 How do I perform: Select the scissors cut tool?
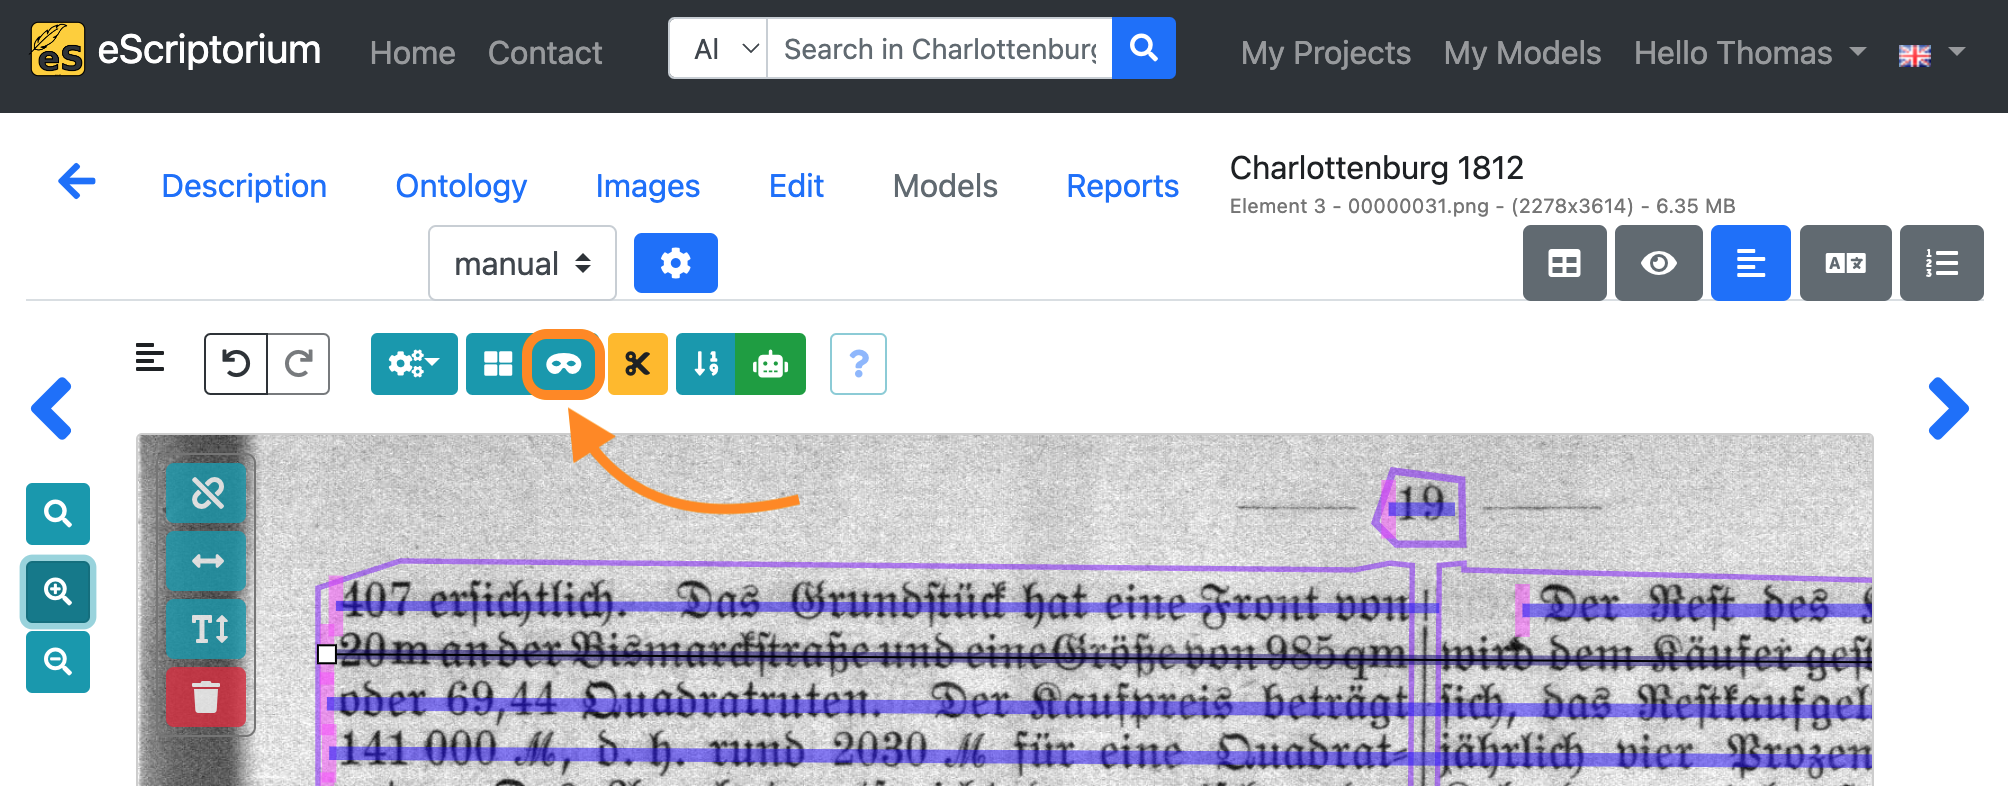(x=638, y=364)
